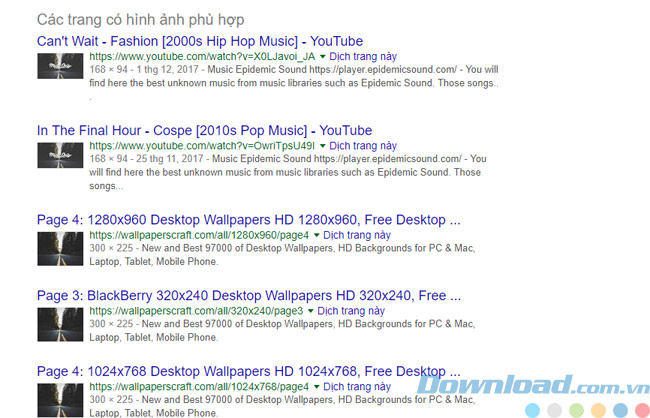Open "Page 4: 1024x768 Desktop Wallpapers" result
This screenshot has height=418, width=650.
[x=249, y=371]
